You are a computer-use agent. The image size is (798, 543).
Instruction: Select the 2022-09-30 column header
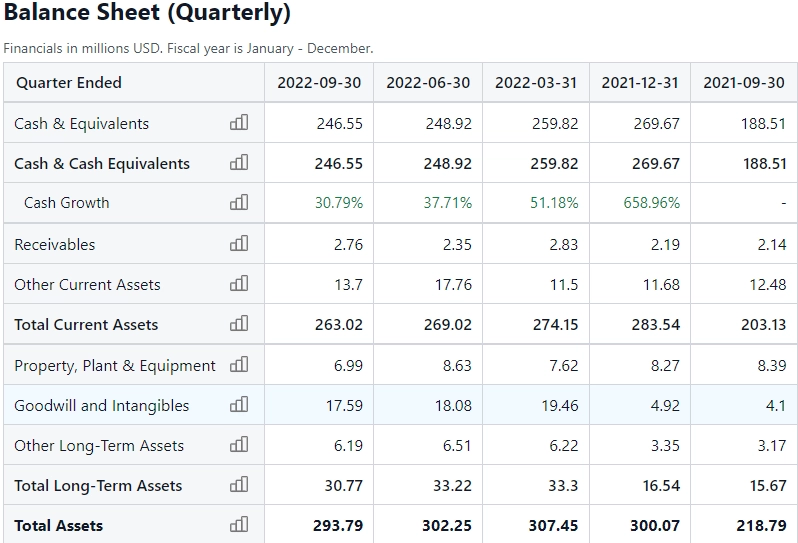coord(319,82)
